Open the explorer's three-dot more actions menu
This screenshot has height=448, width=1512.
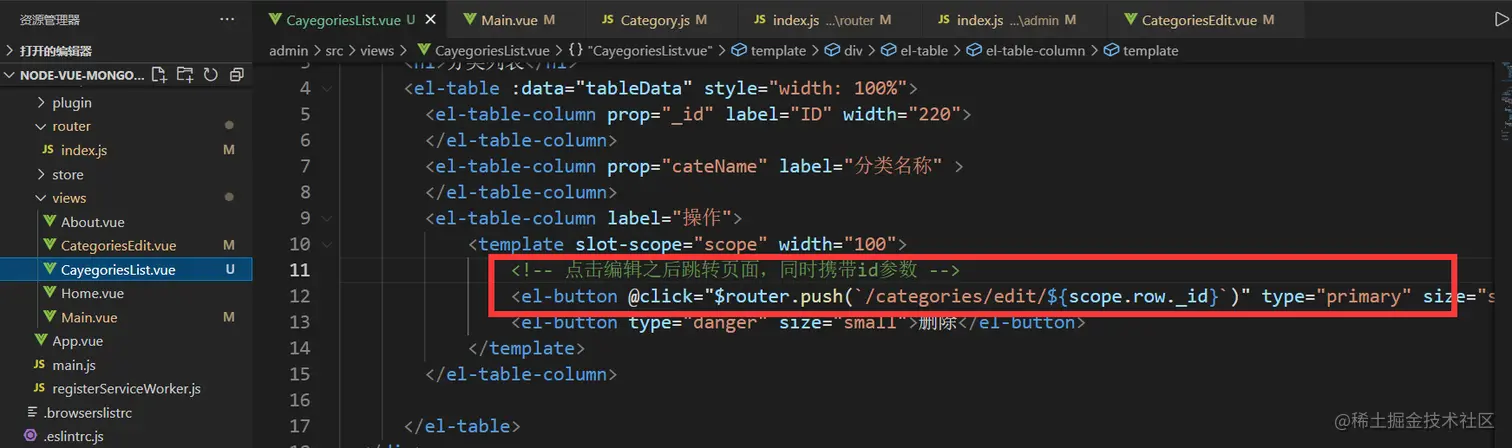coord(228,20)
